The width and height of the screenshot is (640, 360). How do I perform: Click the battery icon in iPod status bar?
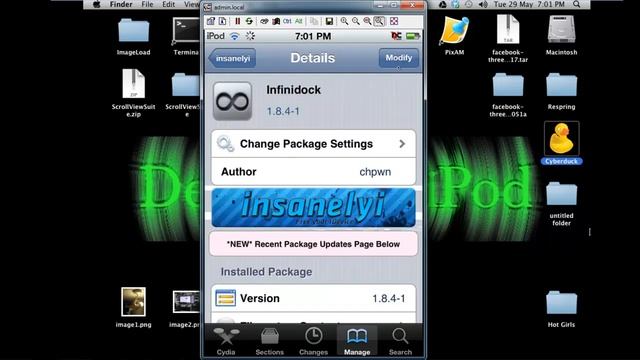(413, 36)
